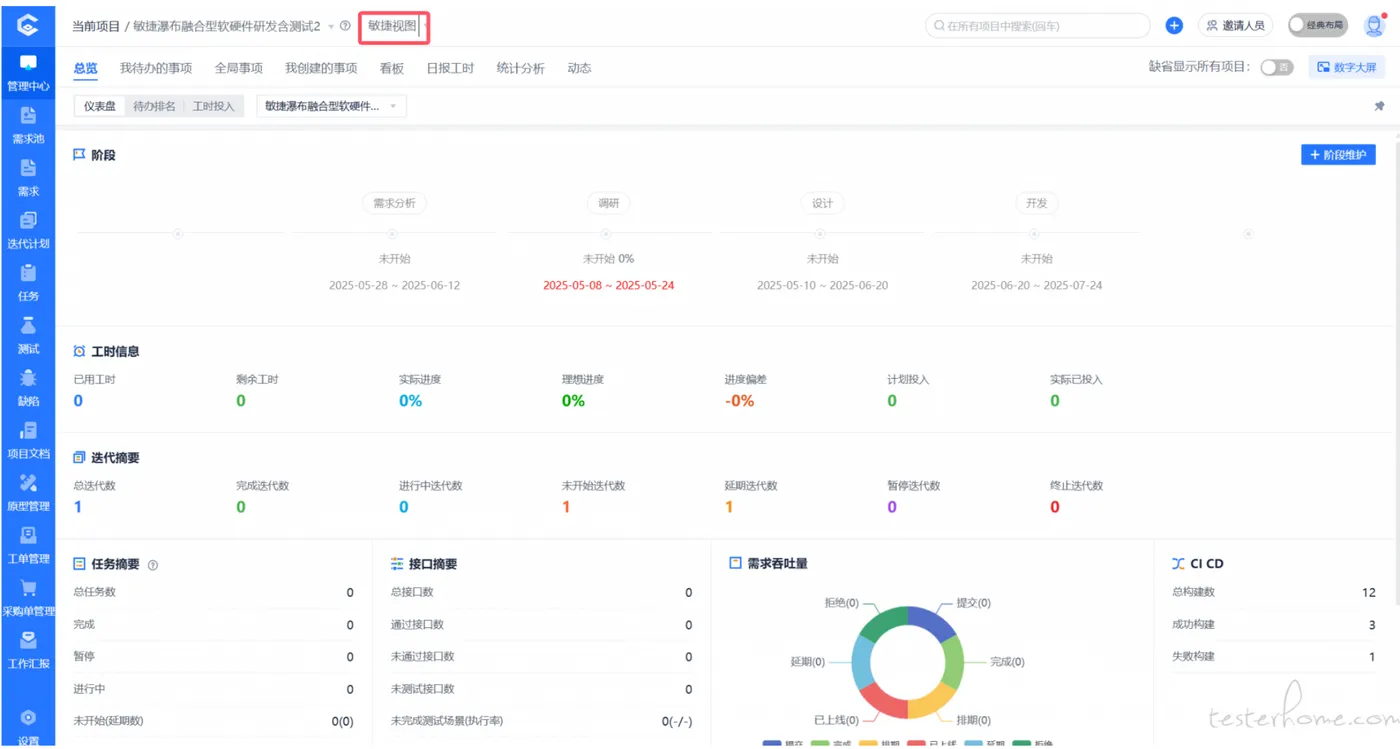
Task: Click the 阶段维护 button
Action: click(x=1337, y=155)
